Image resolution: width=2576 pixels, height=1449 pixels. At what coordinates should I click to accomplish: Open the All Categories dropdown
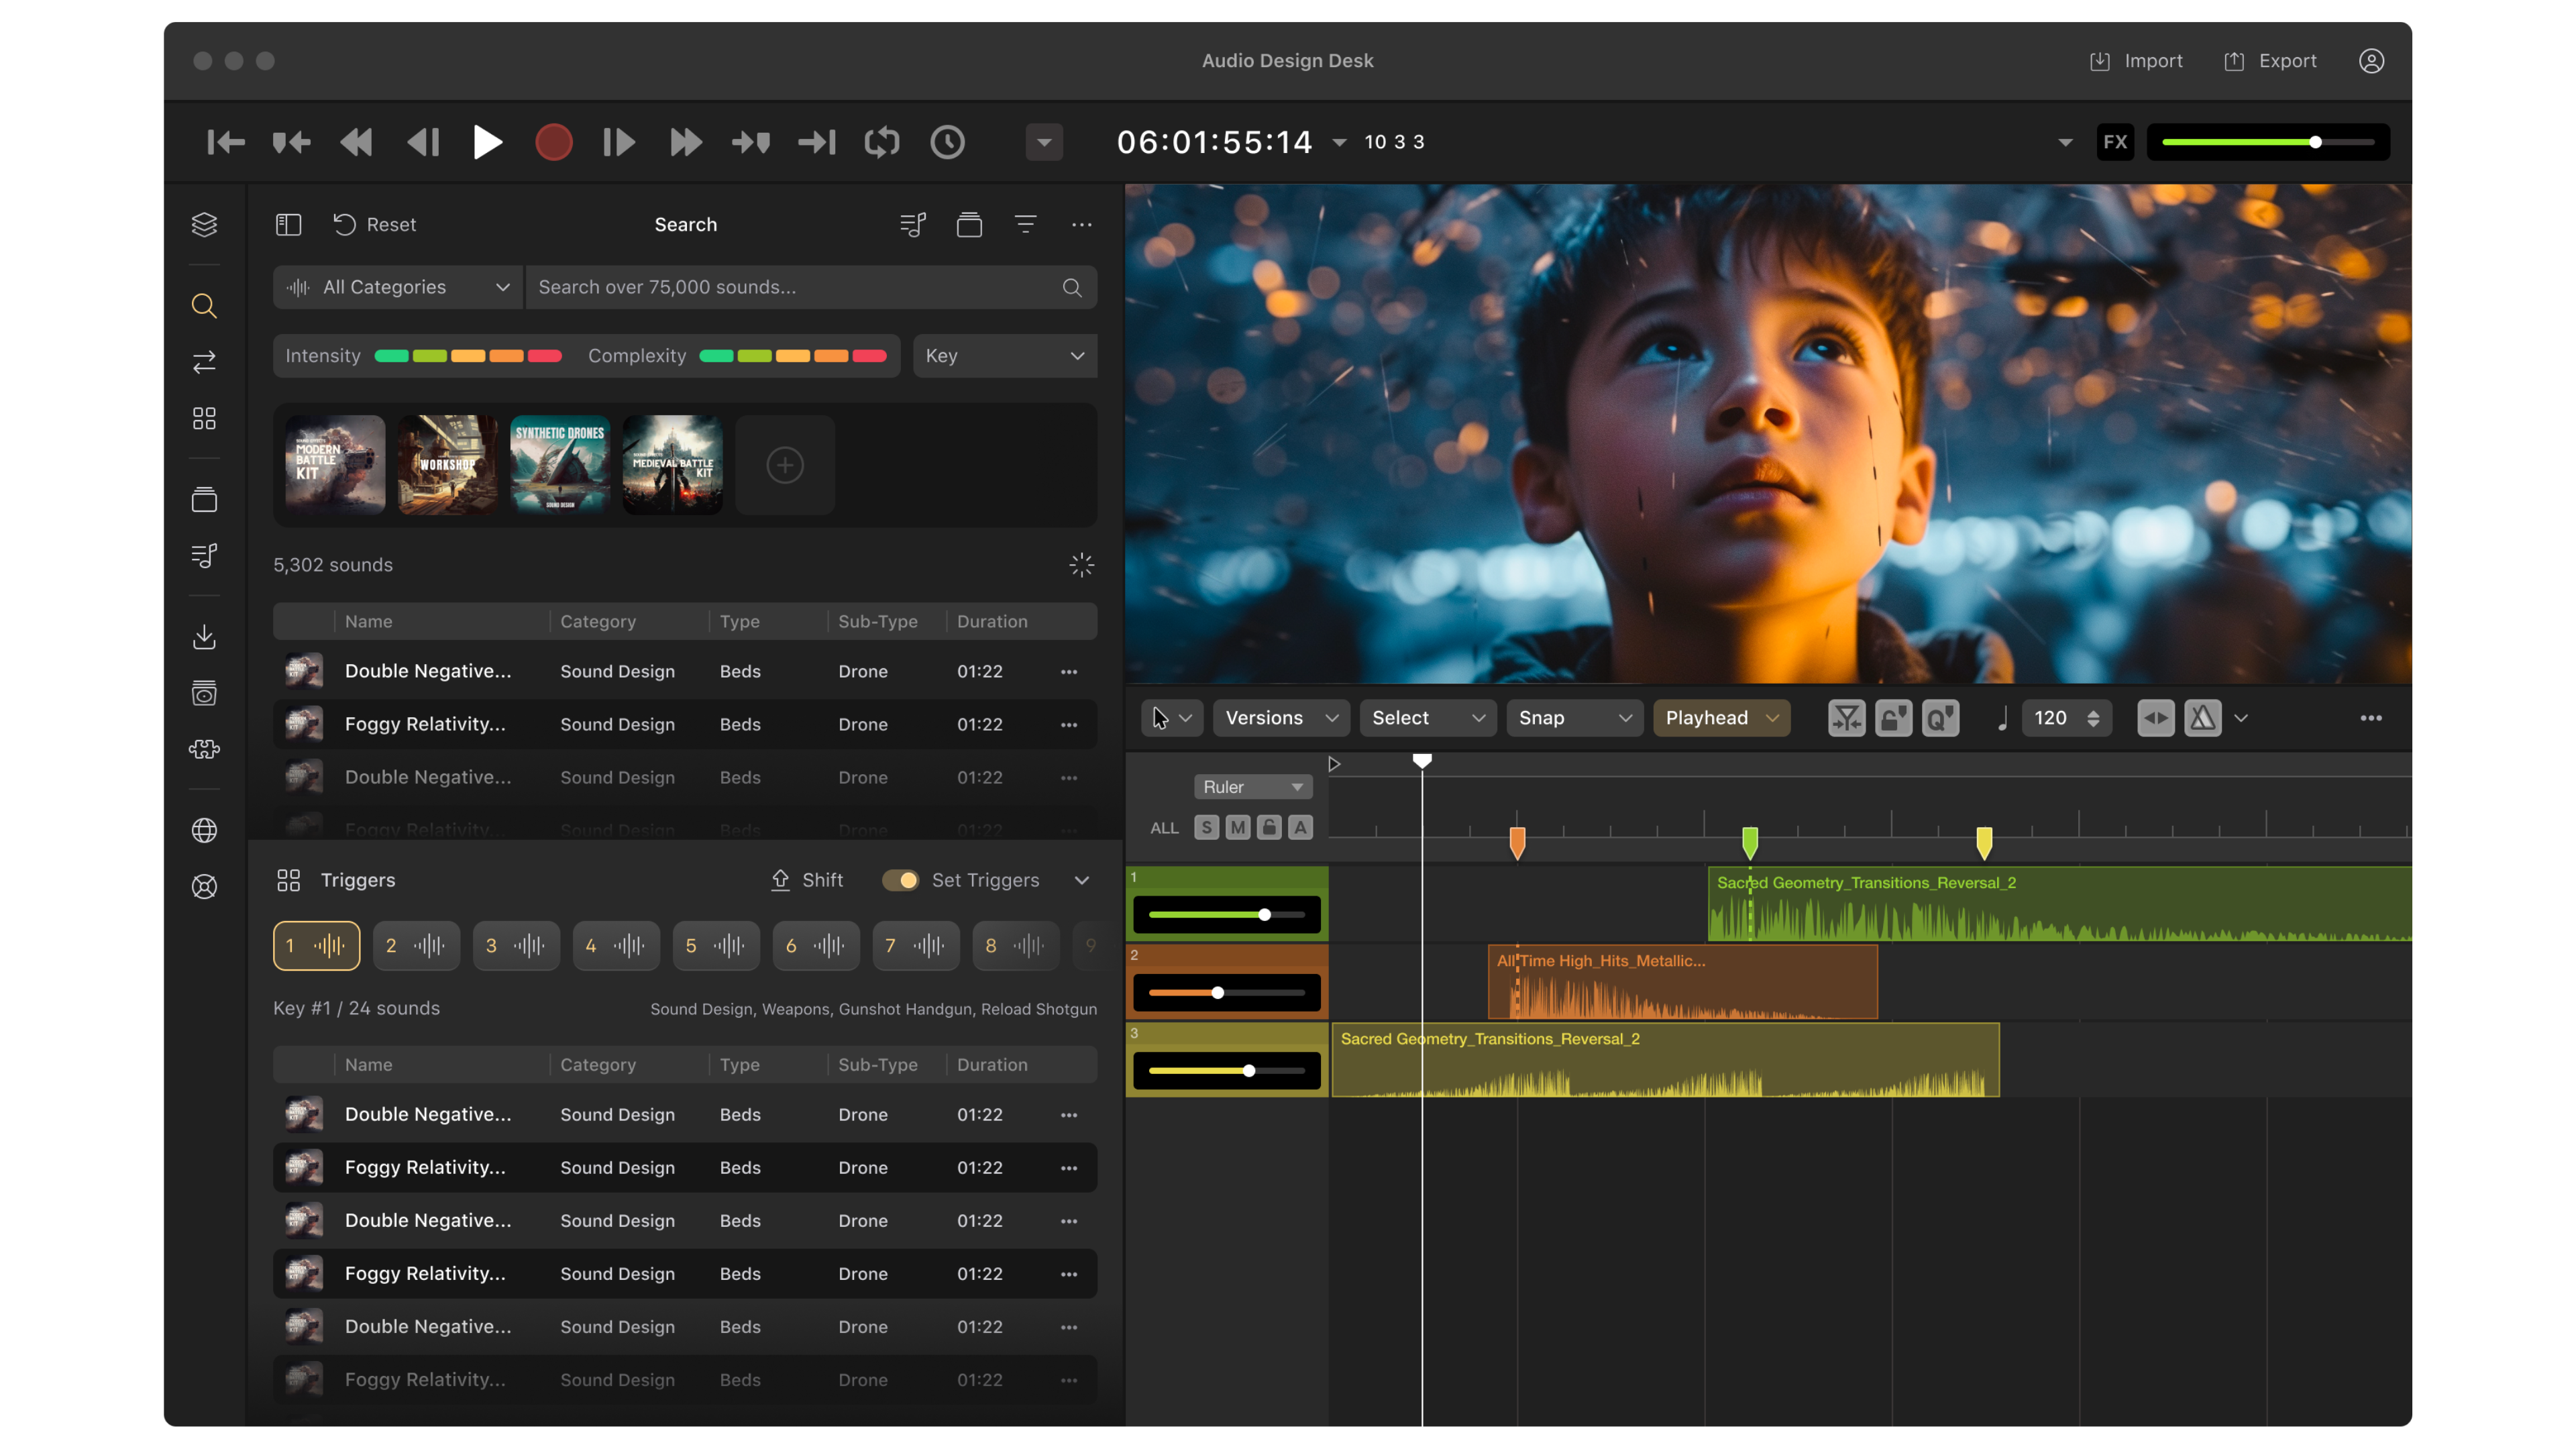coord(397,287)
